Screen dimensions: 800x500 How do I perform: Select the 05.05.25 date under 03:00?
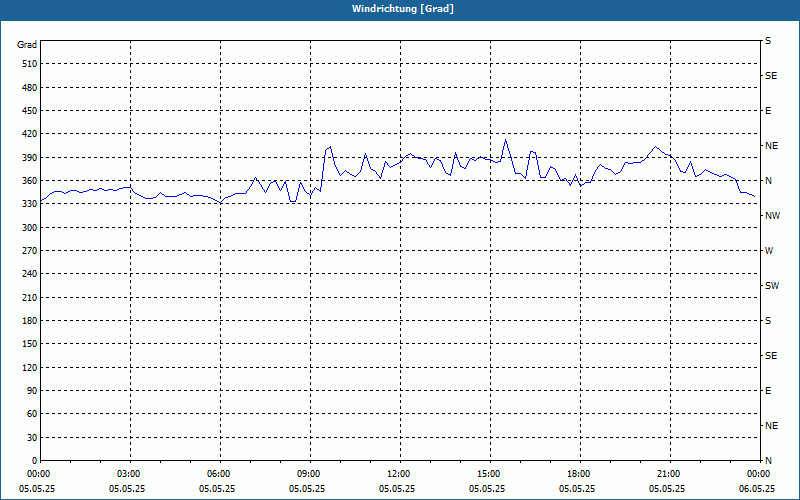[127, 488]
